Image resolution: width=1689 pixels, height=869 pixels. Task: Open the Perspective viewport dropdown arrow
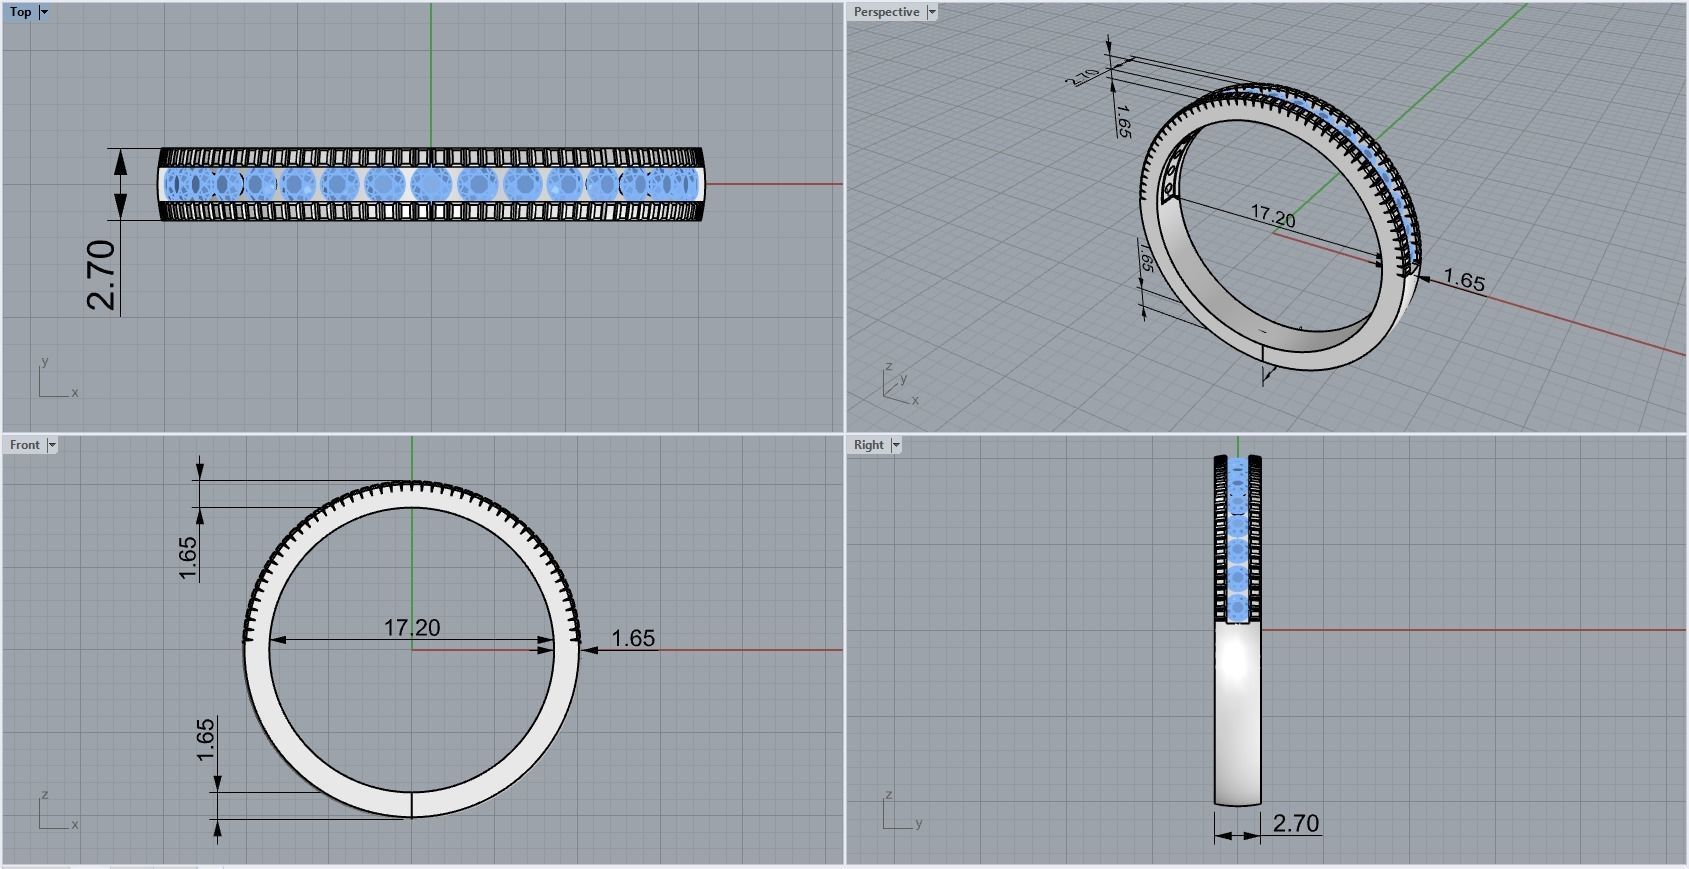click(932, 12)
